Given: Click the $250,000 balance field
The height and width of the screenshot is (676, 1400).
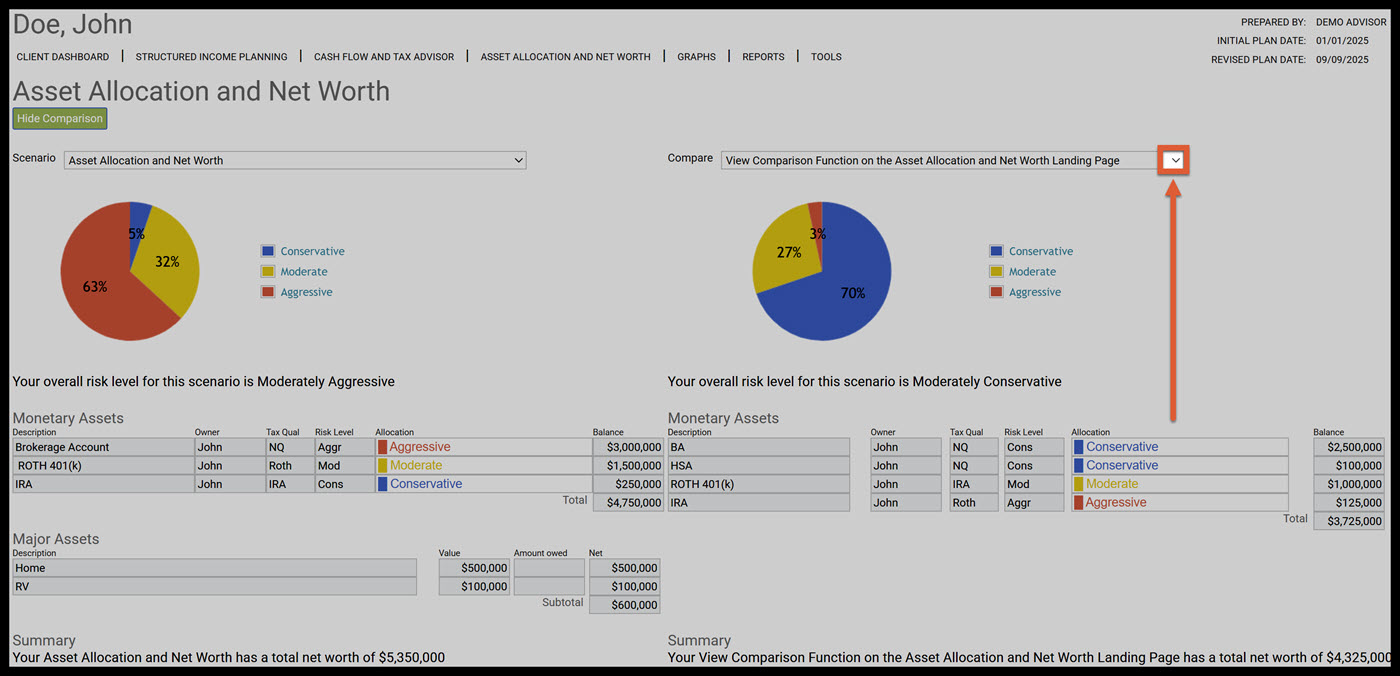Looking at the screenshot, I should click(x=628, y=484).
